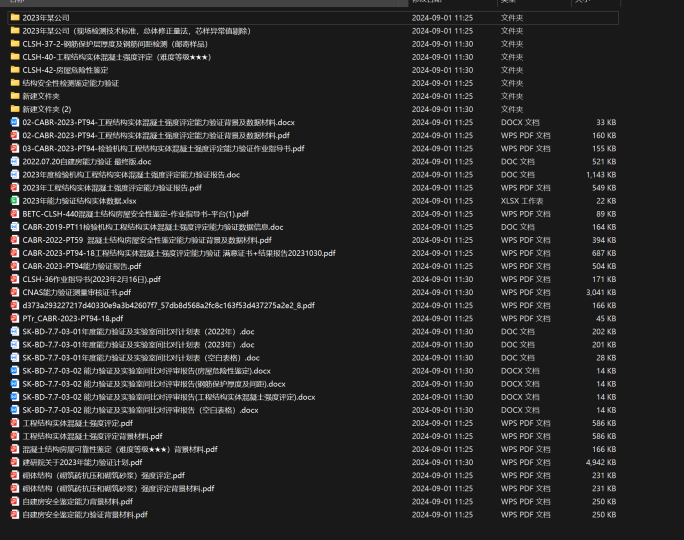Screen dimensions: 684x540
Task: Select the PTr_CABR-2023-PT94-18.pdf file icon
Action: (x=14, y=318)
